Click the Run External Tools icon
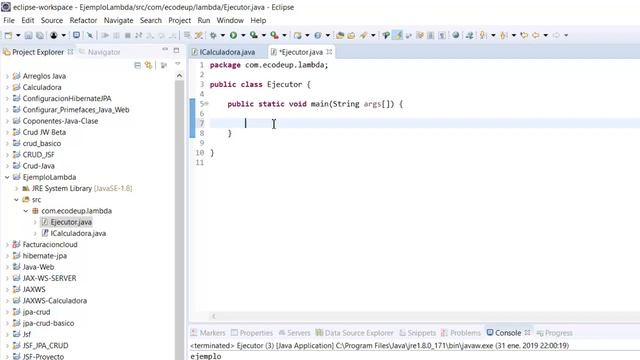Screen dimensions: 640x360 [x=275, y=36]
